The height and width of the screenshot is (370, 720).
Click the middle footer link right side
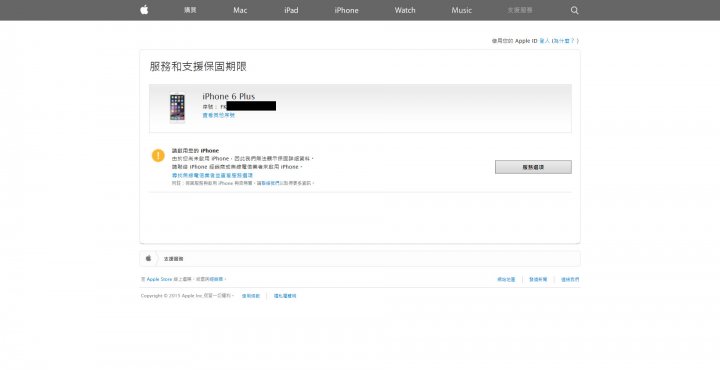[x=538, y=279]
